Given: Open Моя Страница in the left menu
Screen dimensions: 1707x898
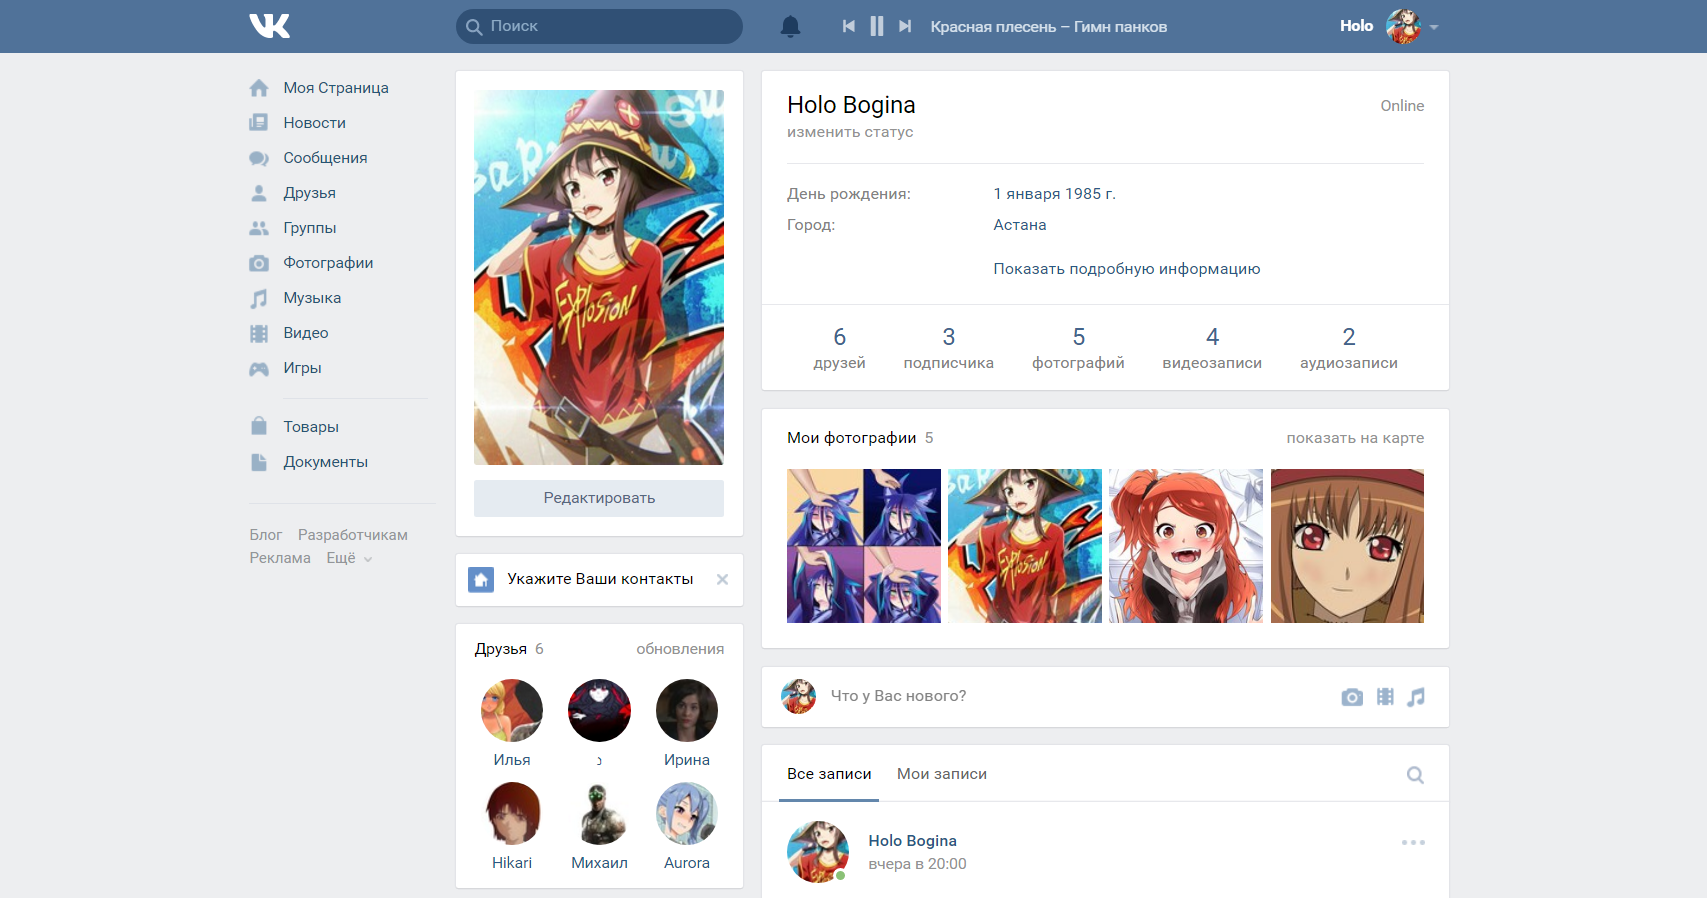Looking at the screenshot, I should coord(336,88).
